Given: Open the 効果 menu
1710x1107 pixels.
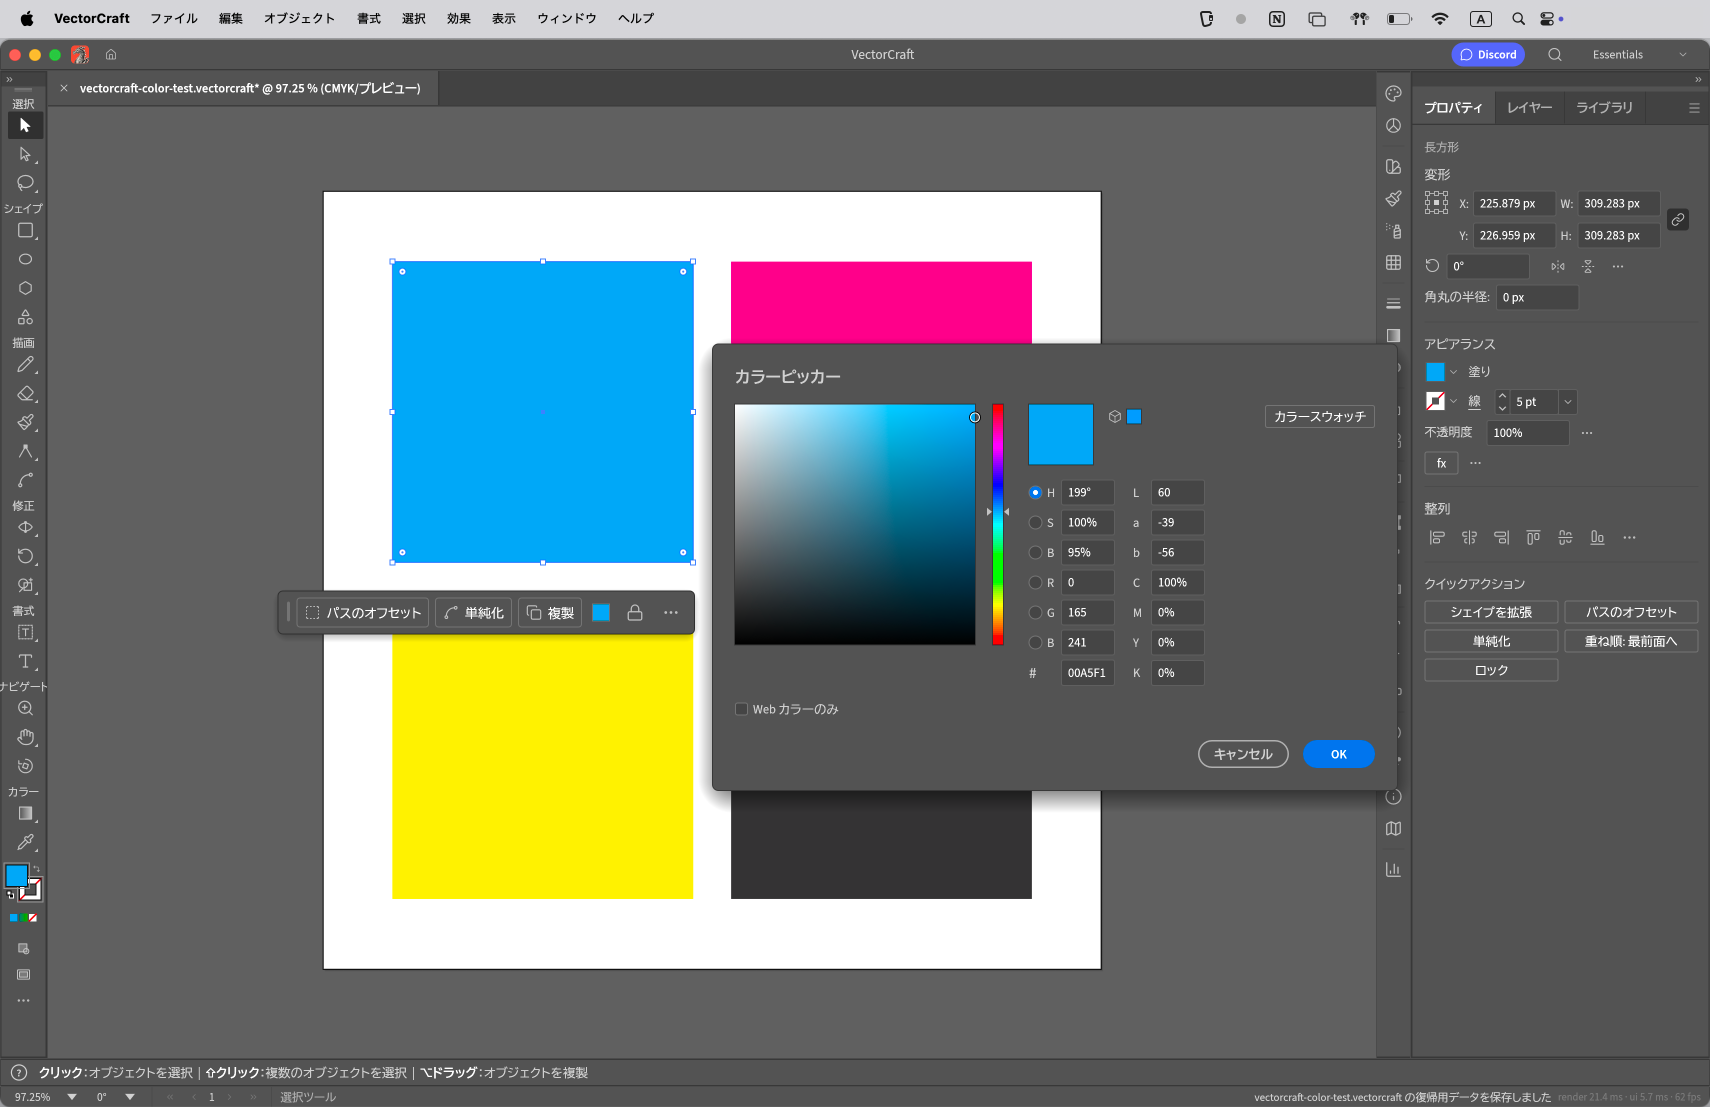Looking at the screenshot, I should coord(458,18).
